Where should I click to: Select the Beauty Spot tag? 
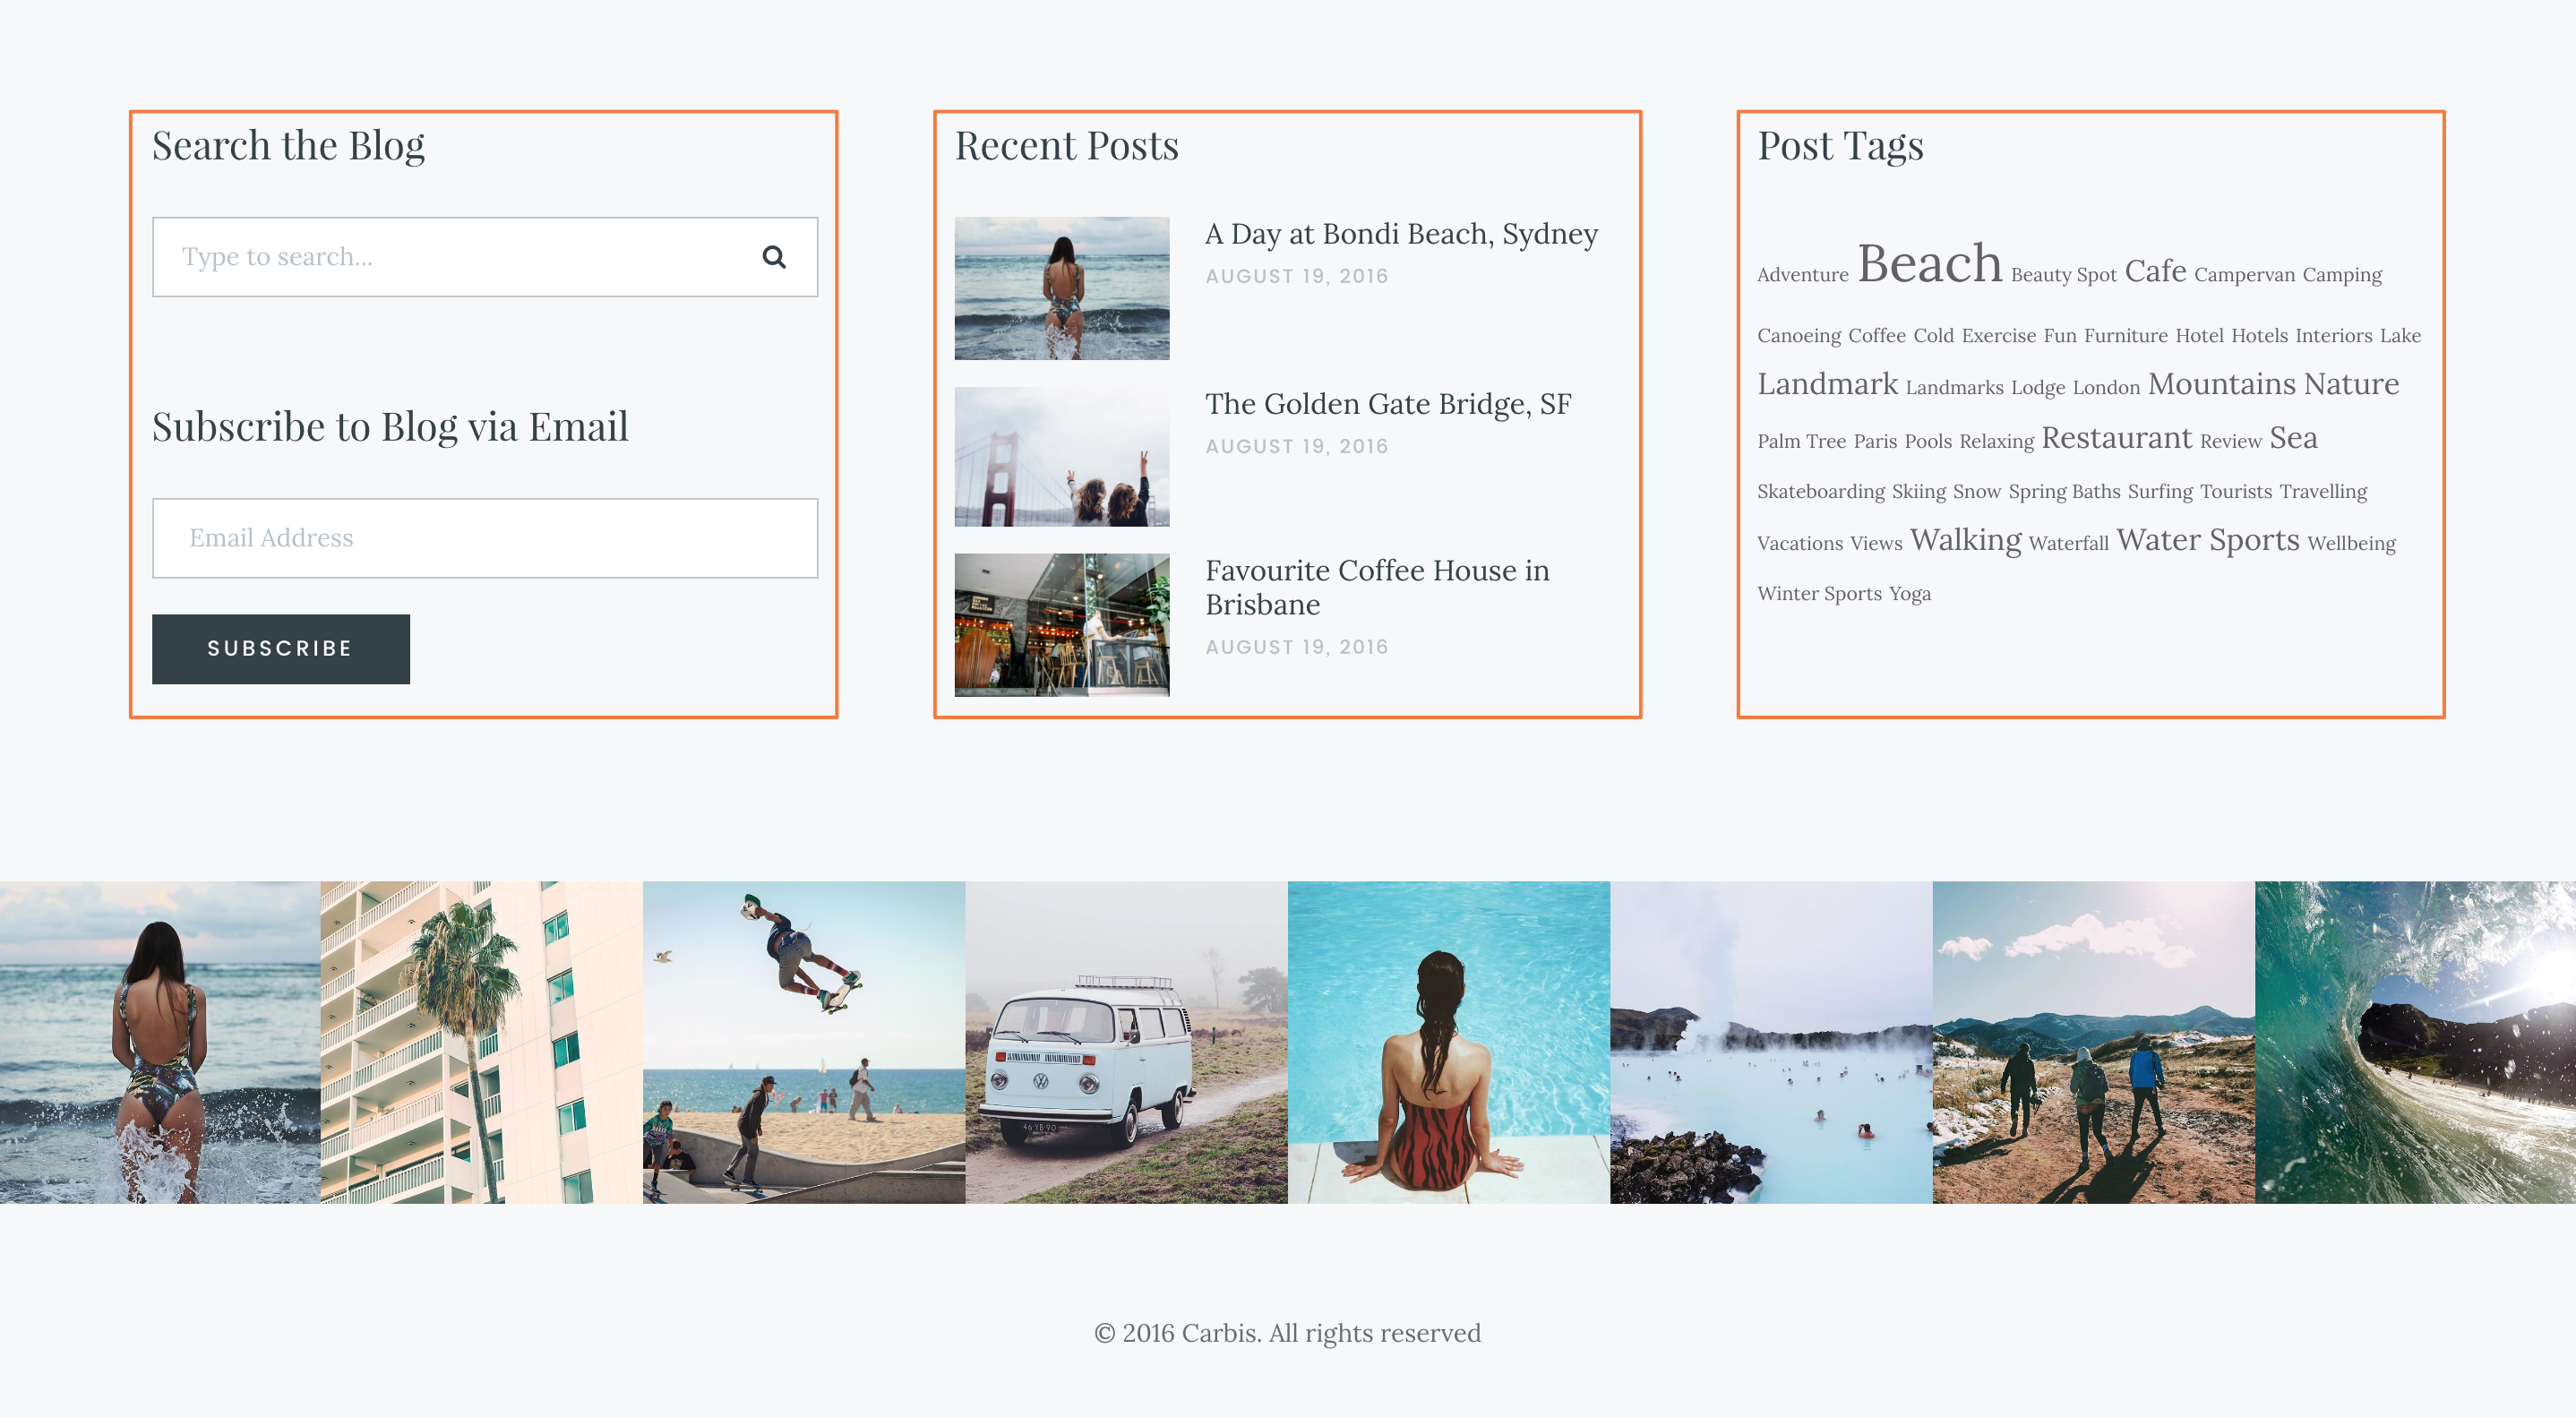2063,275
